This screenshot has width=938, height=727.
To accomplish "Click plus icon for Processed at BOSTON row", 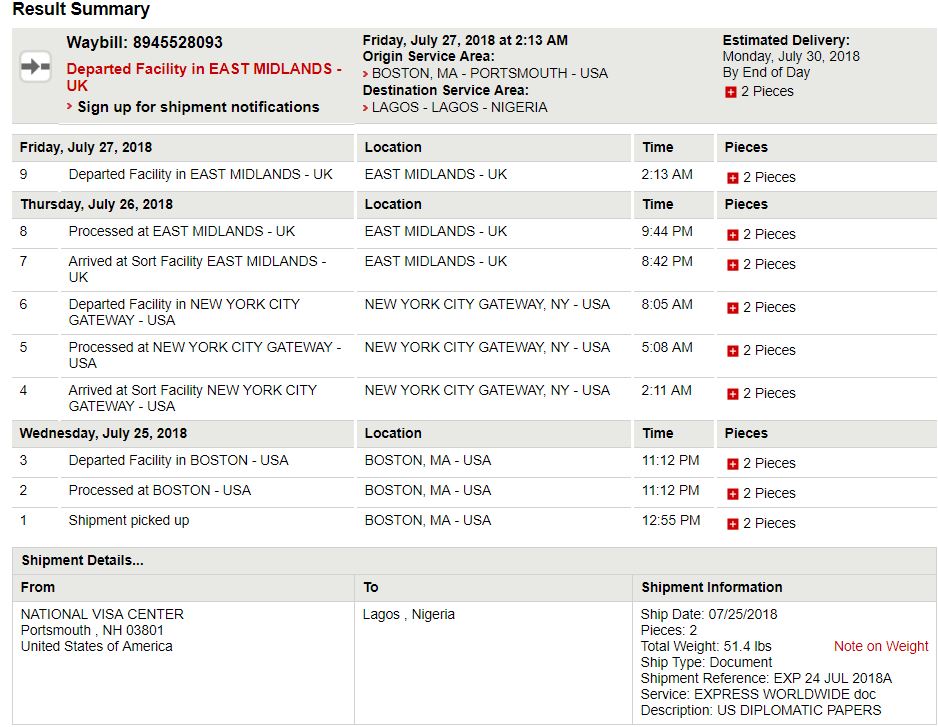I will [x=732, y=494].
